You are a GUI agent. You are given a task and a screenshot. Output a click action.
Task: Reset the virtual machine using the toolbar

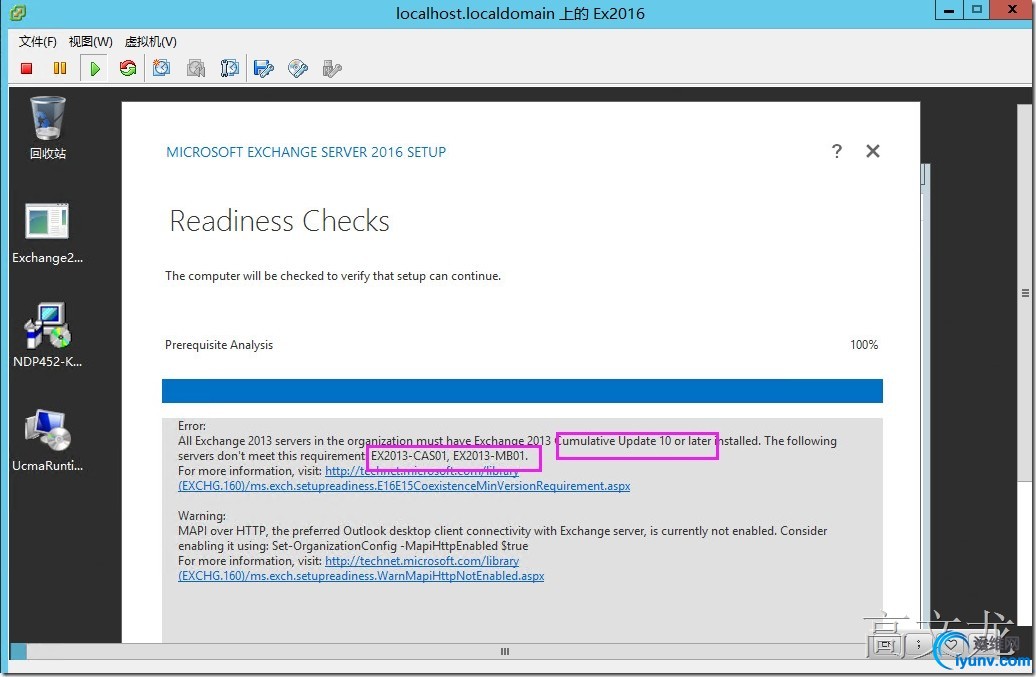click(128, 68)
